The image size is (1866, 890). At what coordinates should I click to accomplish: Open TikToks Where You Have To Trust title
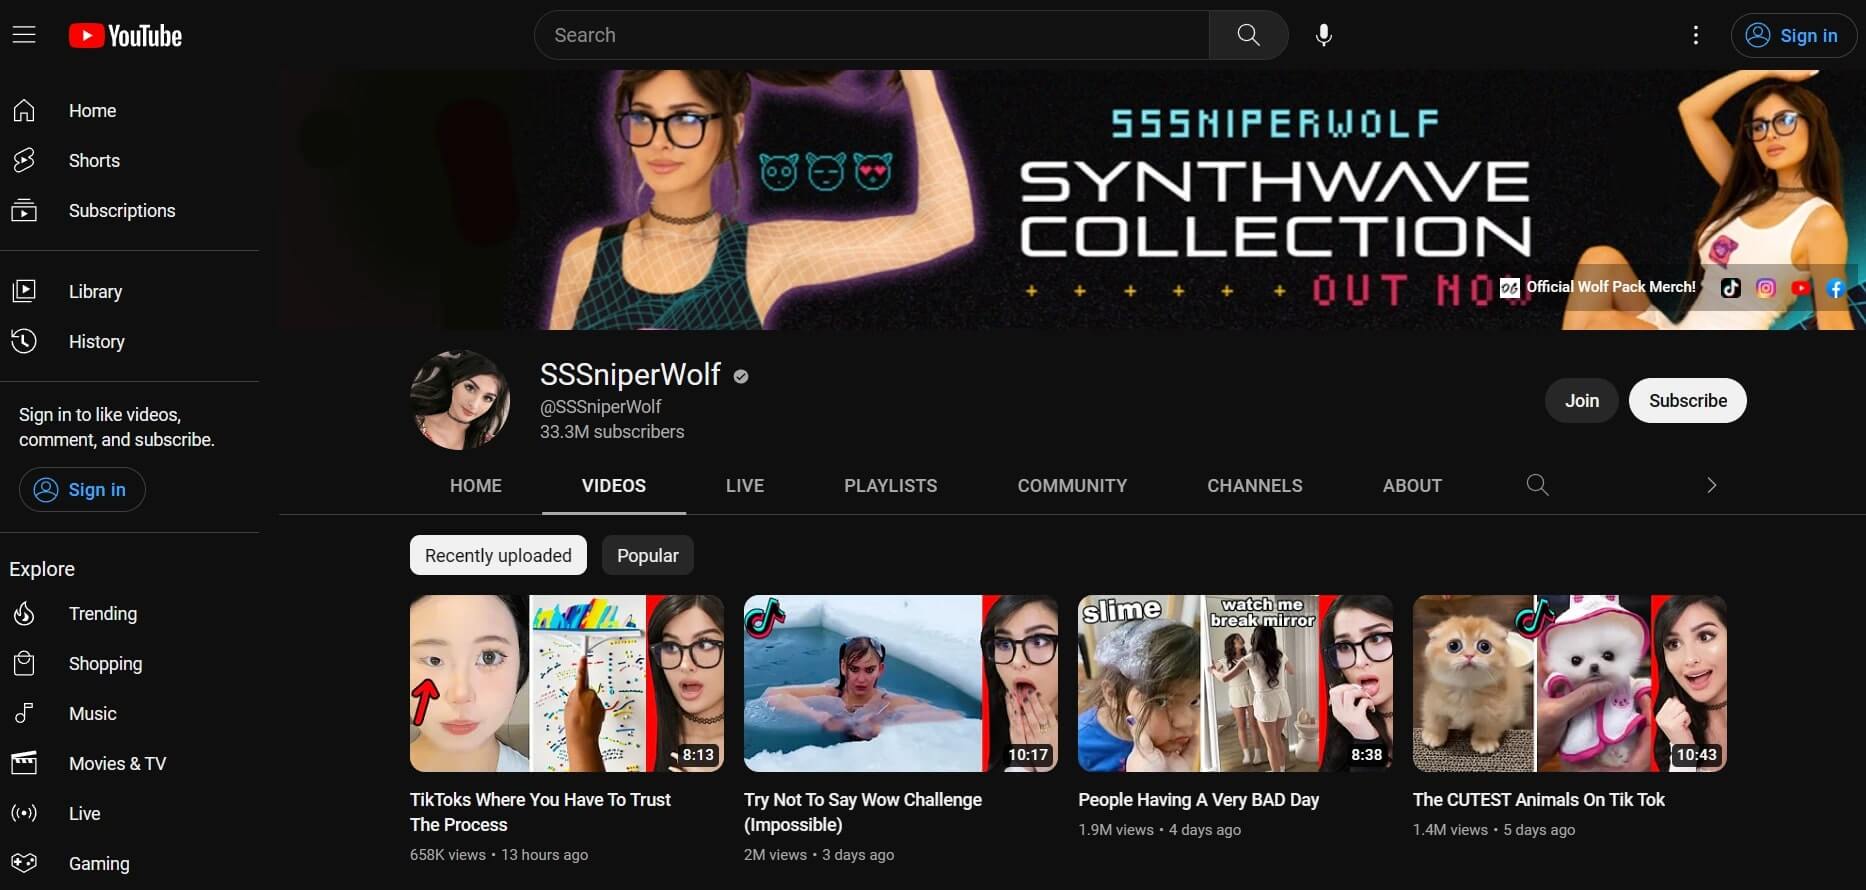point(540,812)
